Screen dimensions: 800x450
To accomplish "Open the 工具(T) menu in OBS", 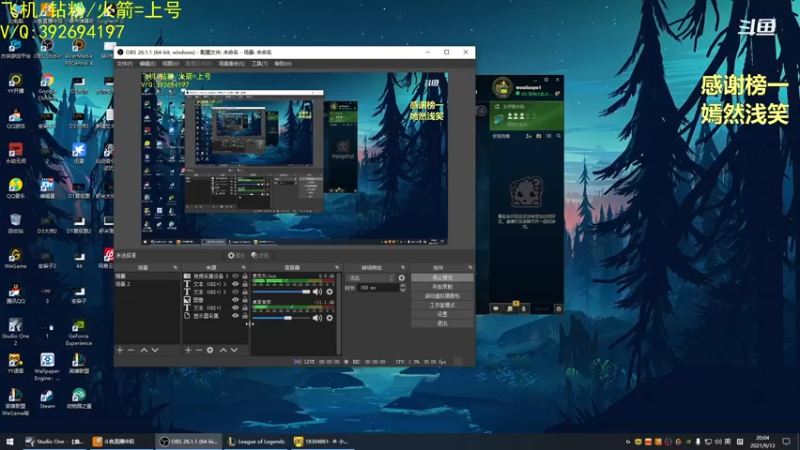I will point(260,64).
